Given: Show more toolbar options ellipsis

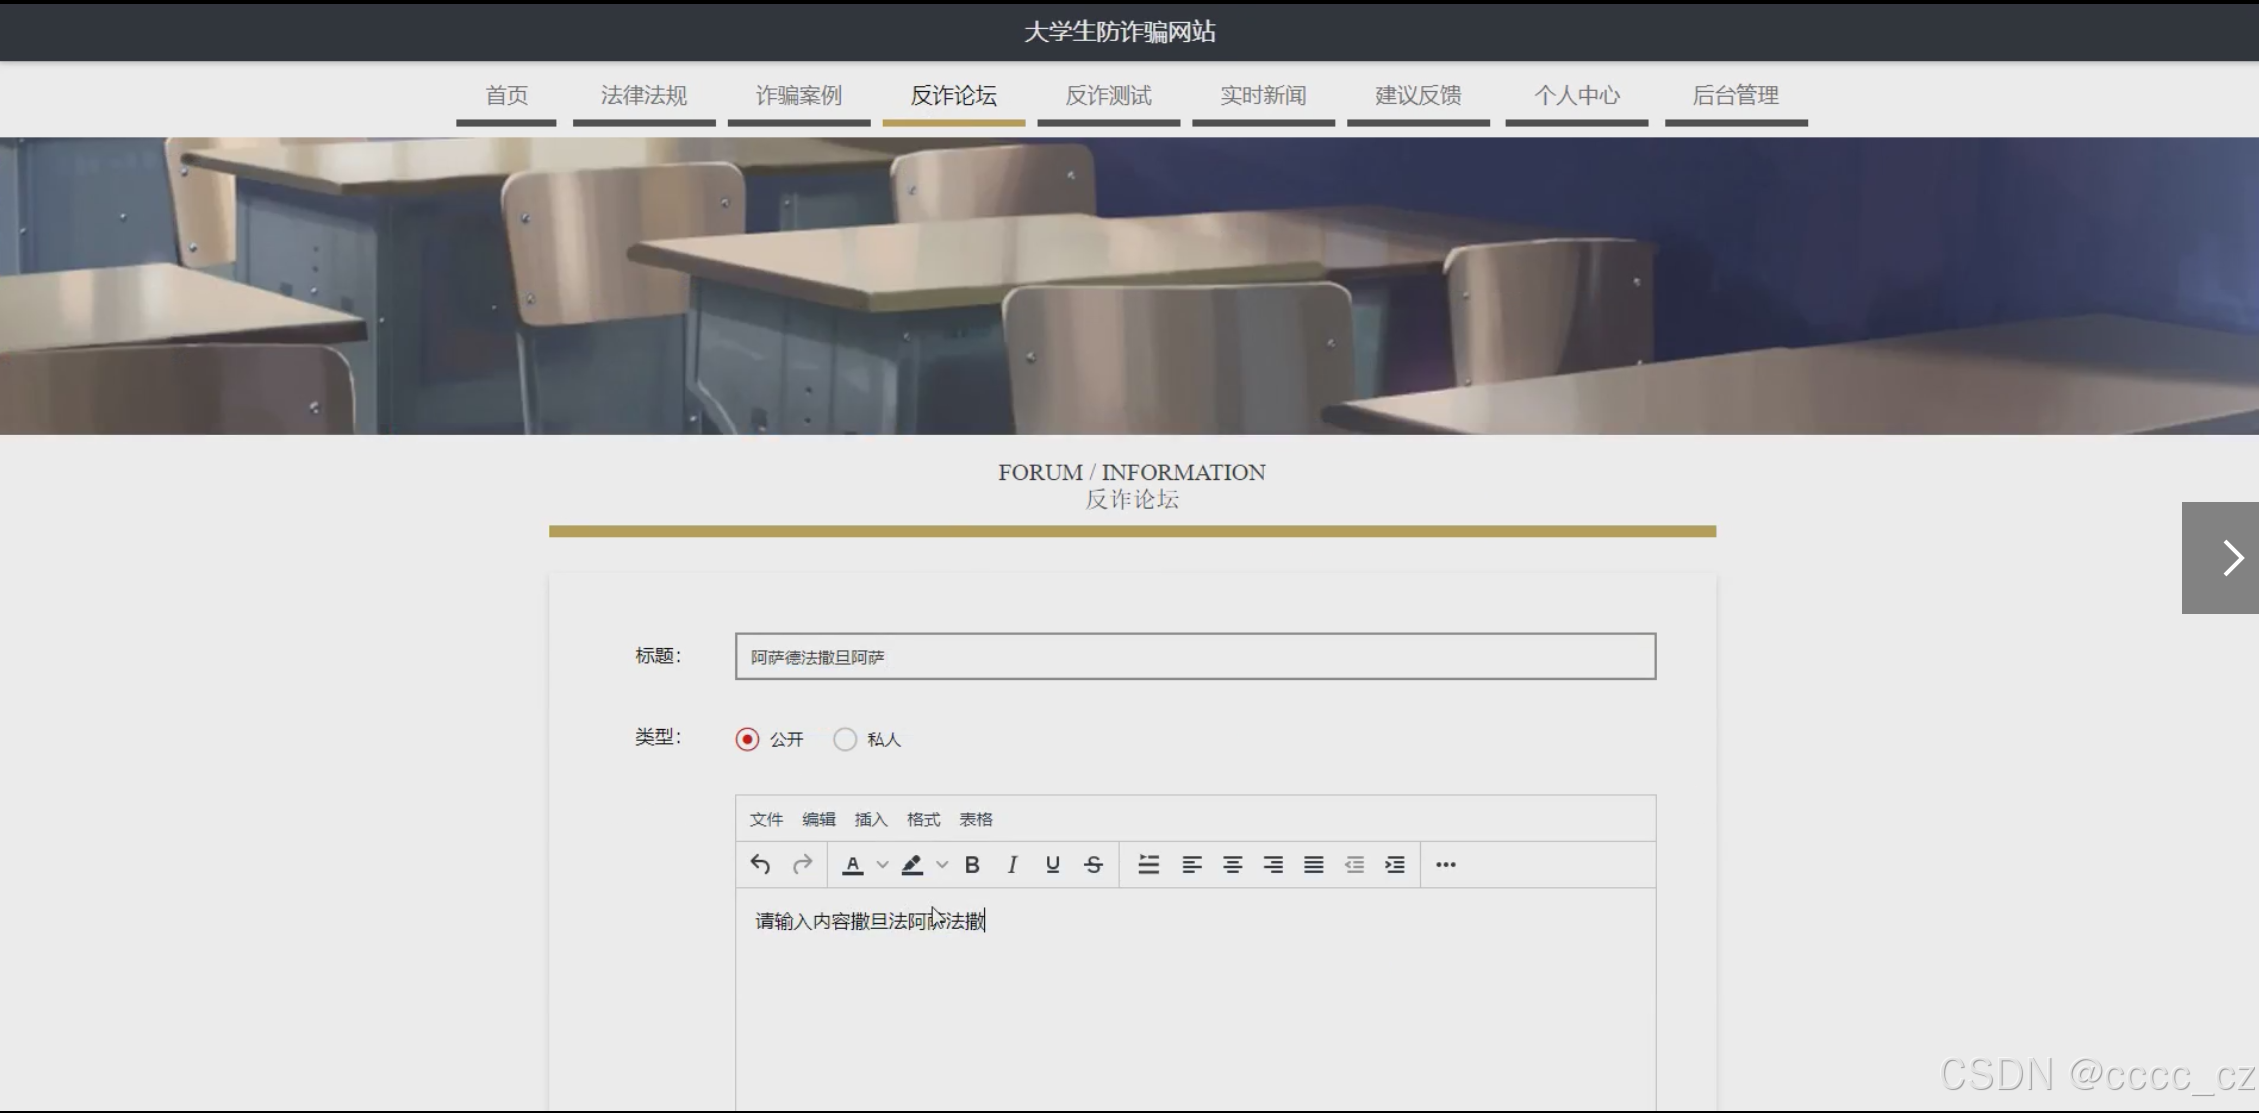Looking at the screenshot, I should [x=1446, y=865].
